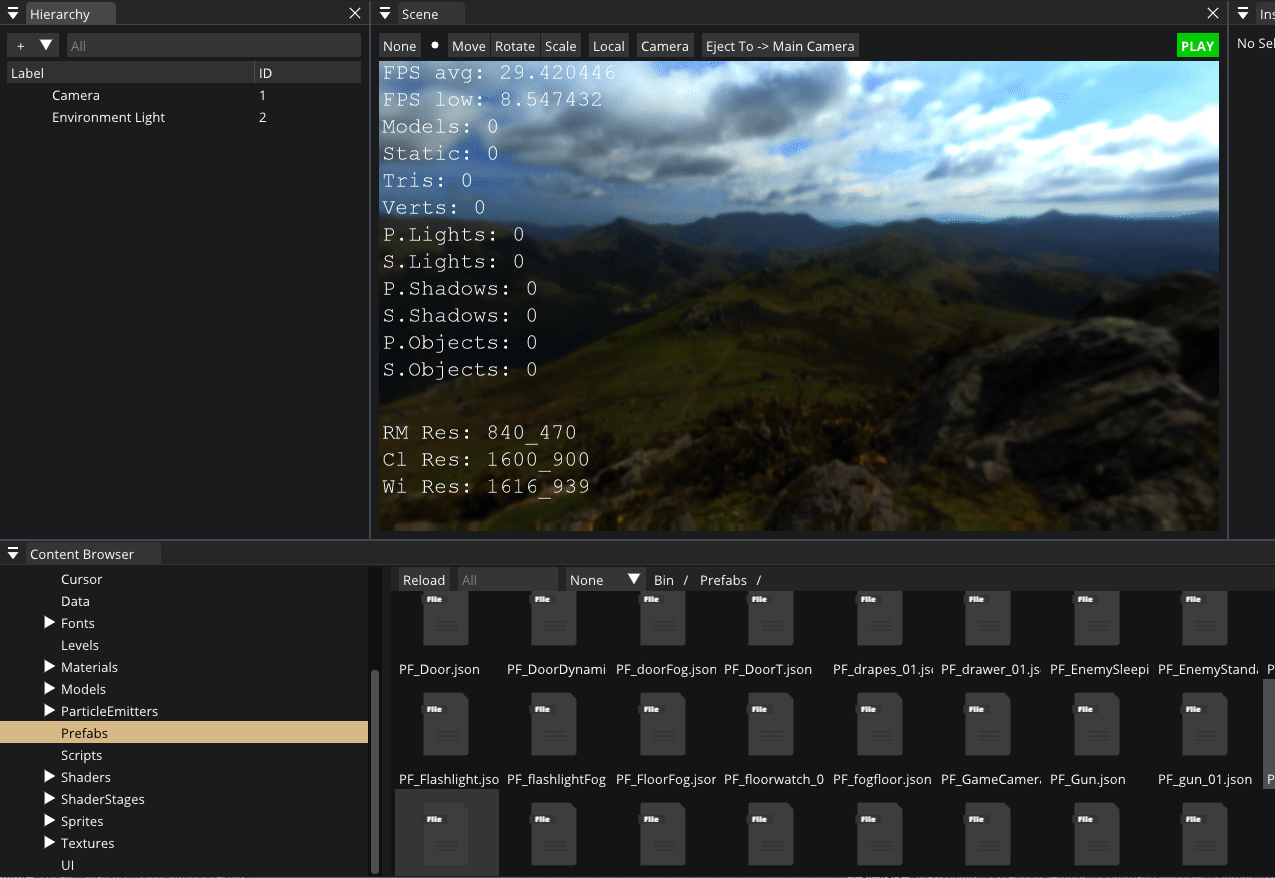This screenshot has height=878, width=1275.
Task: Select the PF_Gun.json file icon
Action: 1096,724
